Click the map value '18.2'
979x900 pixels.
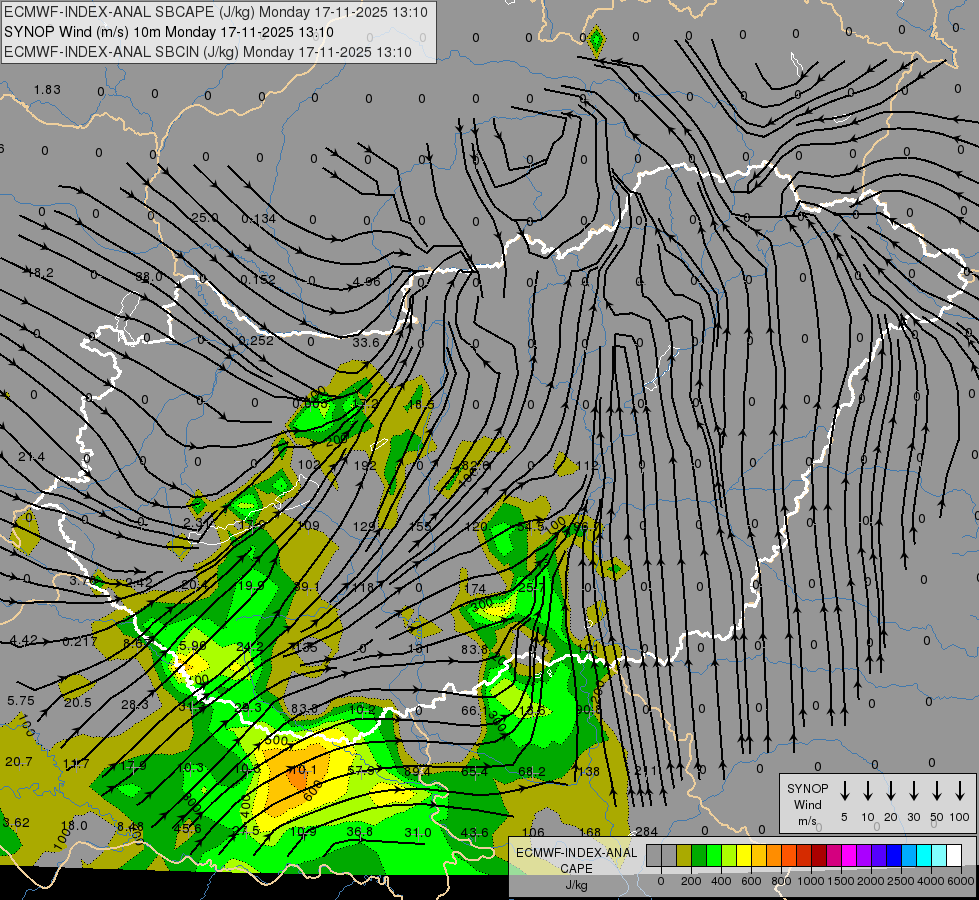(x=40, y=273)
